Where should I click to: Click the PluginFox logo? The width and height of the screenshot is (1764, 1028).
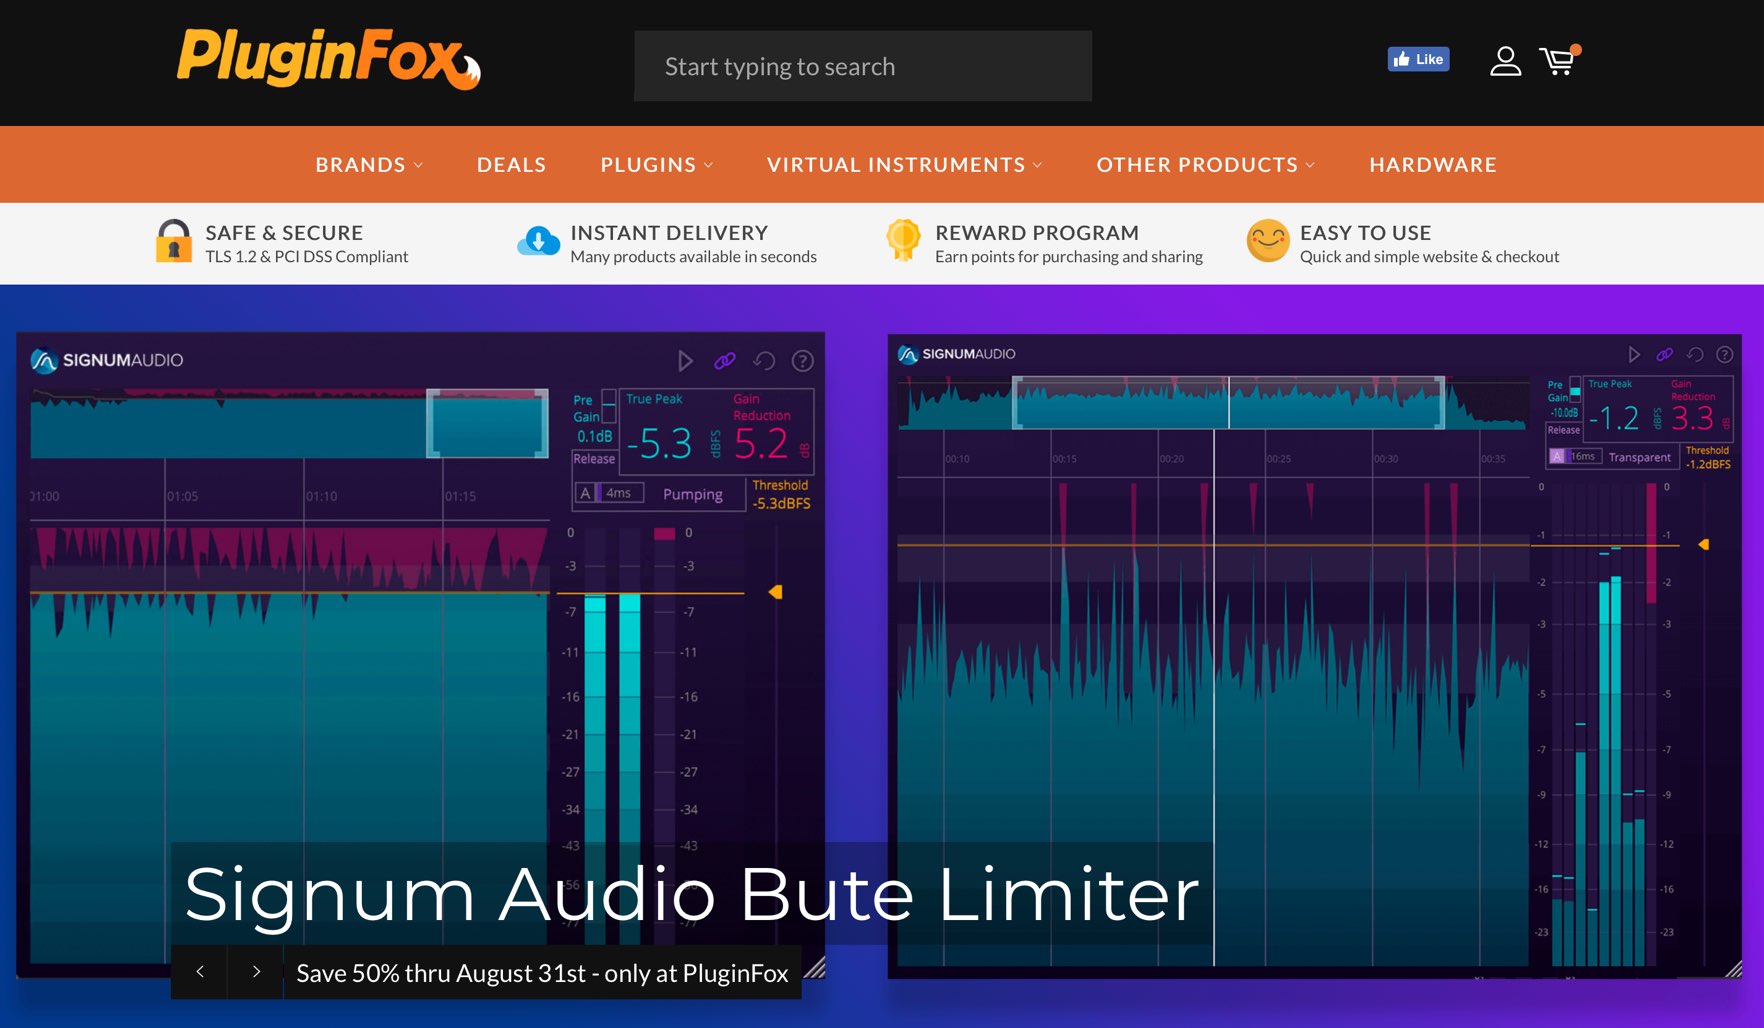329,58
